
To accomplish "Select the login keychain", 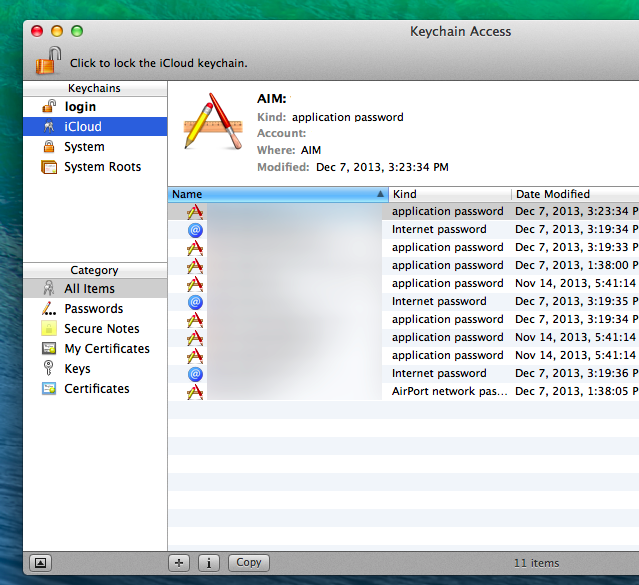I will click(95, 106).
